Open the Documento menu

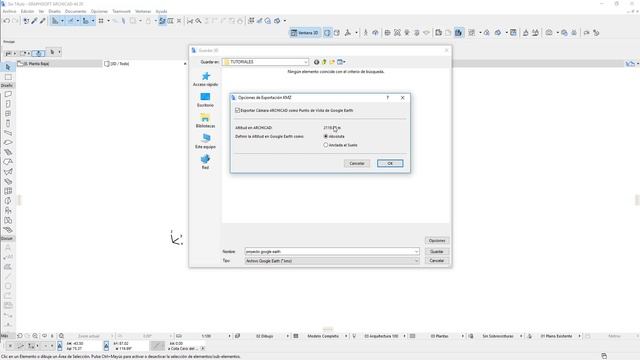point(76,11)
